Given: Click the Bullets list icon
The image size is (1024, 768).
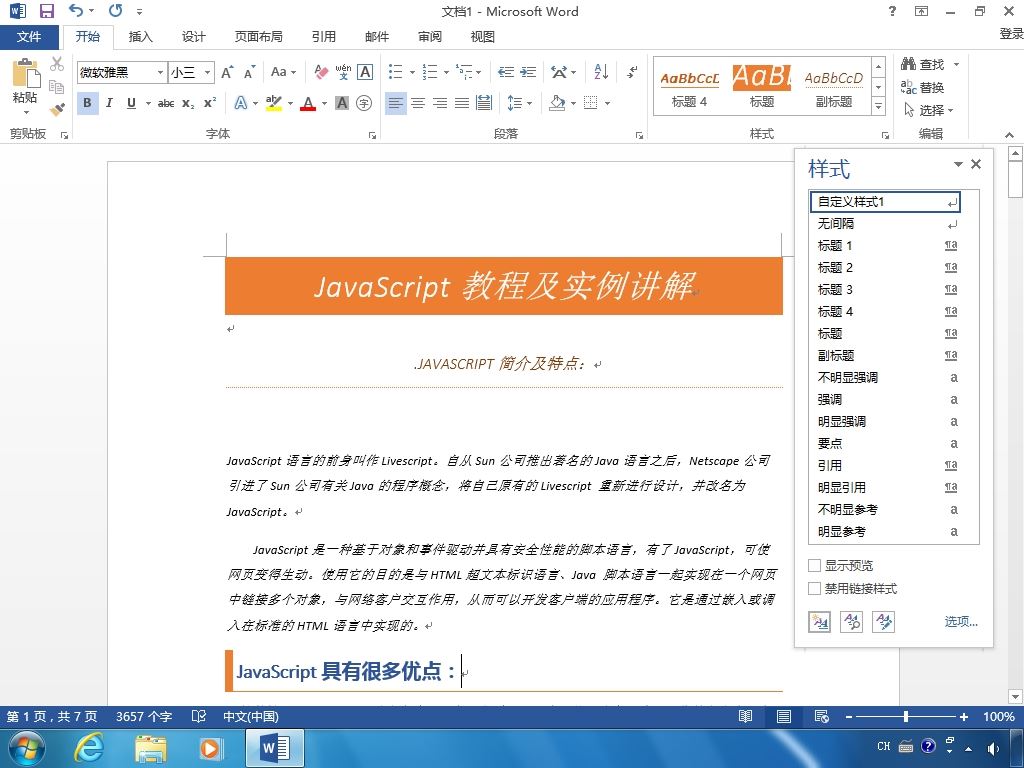Looking at the screenshot, I should click(x=396, y=72).
